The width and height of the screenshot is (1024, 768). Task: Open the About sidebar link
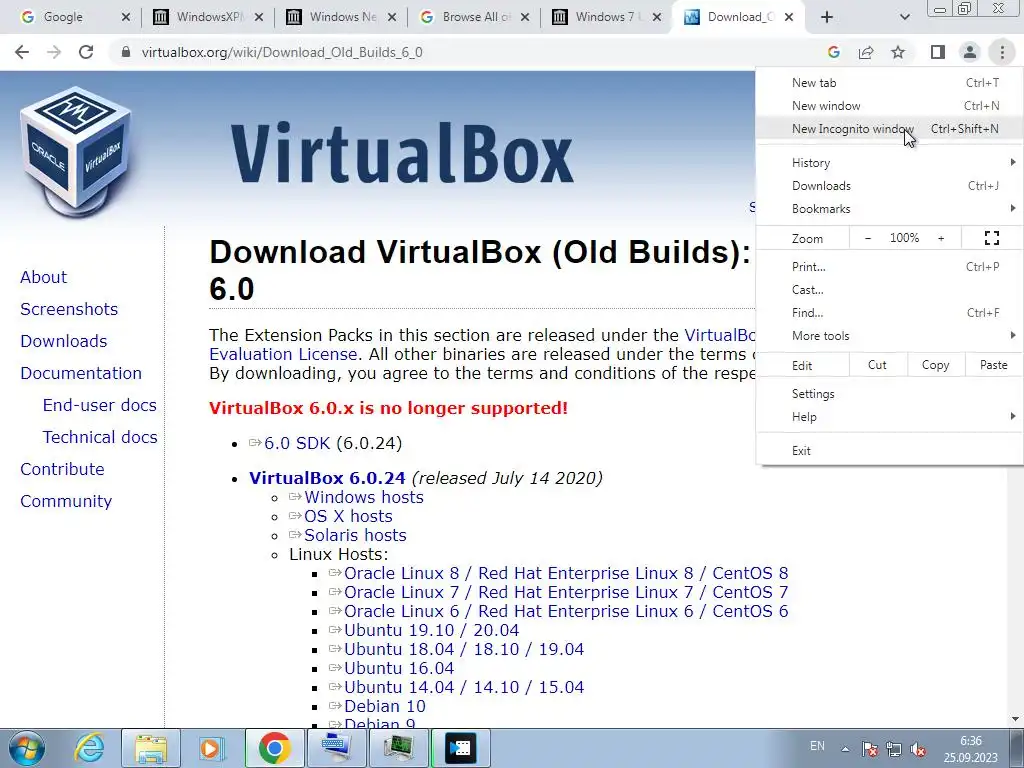(43, 277)
